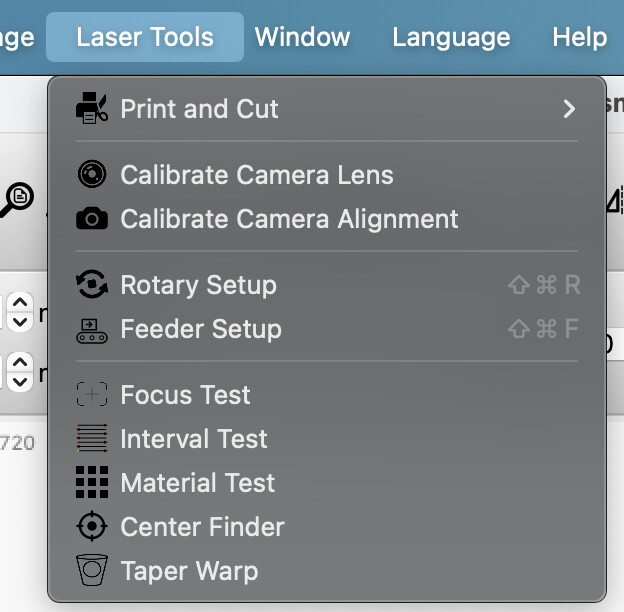Expand the Print and Cut submenu arrow
The height and width of the screenshot is (612, 624).
tap(569, 109)
